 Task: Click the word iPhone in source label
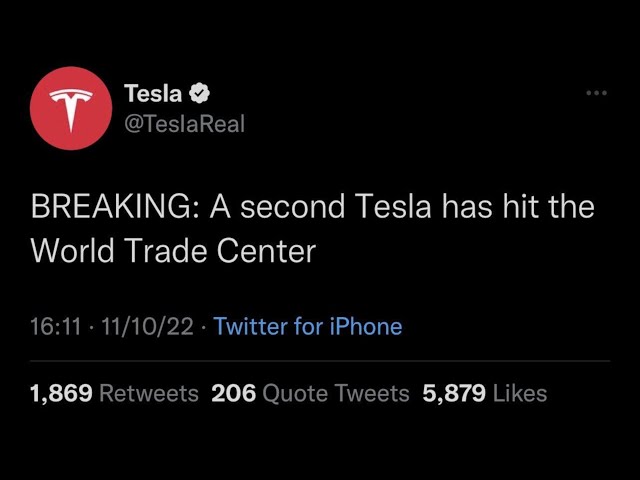tap(366, 327)
